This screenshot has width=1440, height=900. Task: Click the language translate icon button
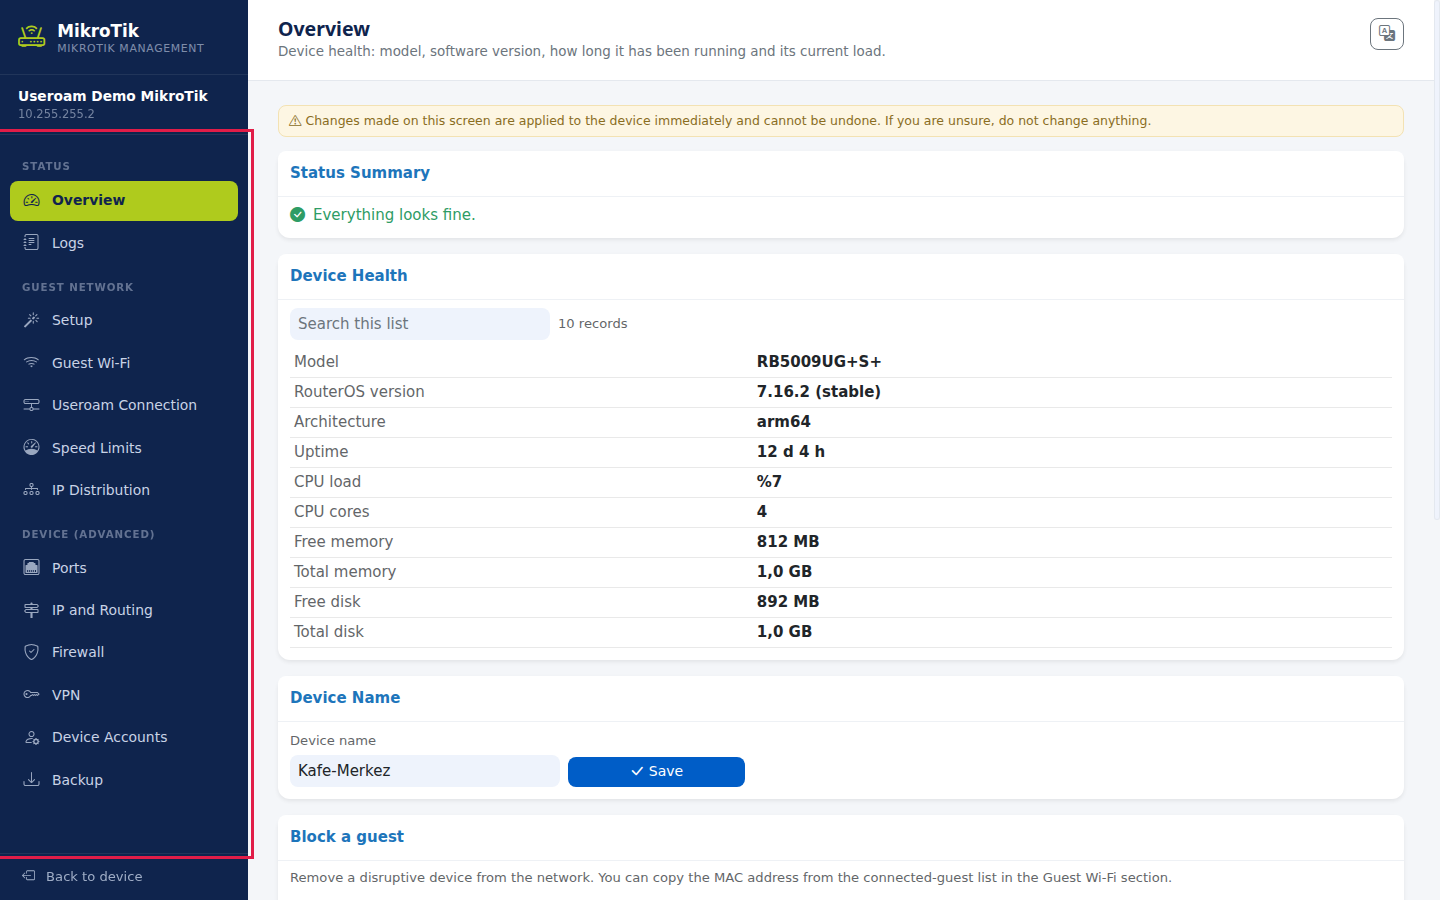pos(1386,34)
